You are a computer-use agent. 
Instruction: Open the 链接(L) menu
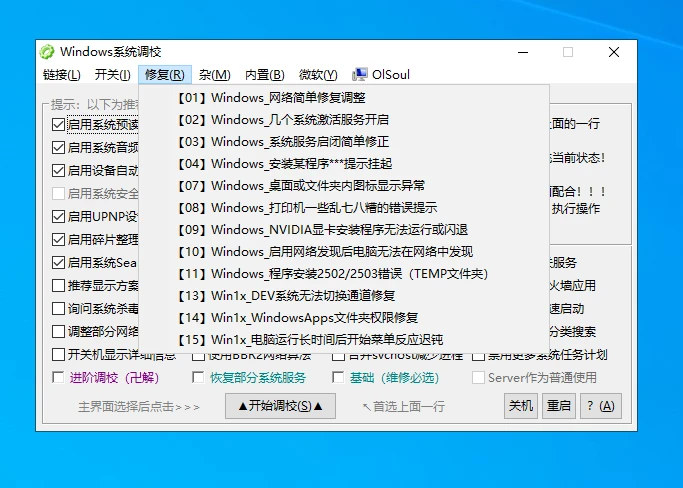click(x=62, y=75)
